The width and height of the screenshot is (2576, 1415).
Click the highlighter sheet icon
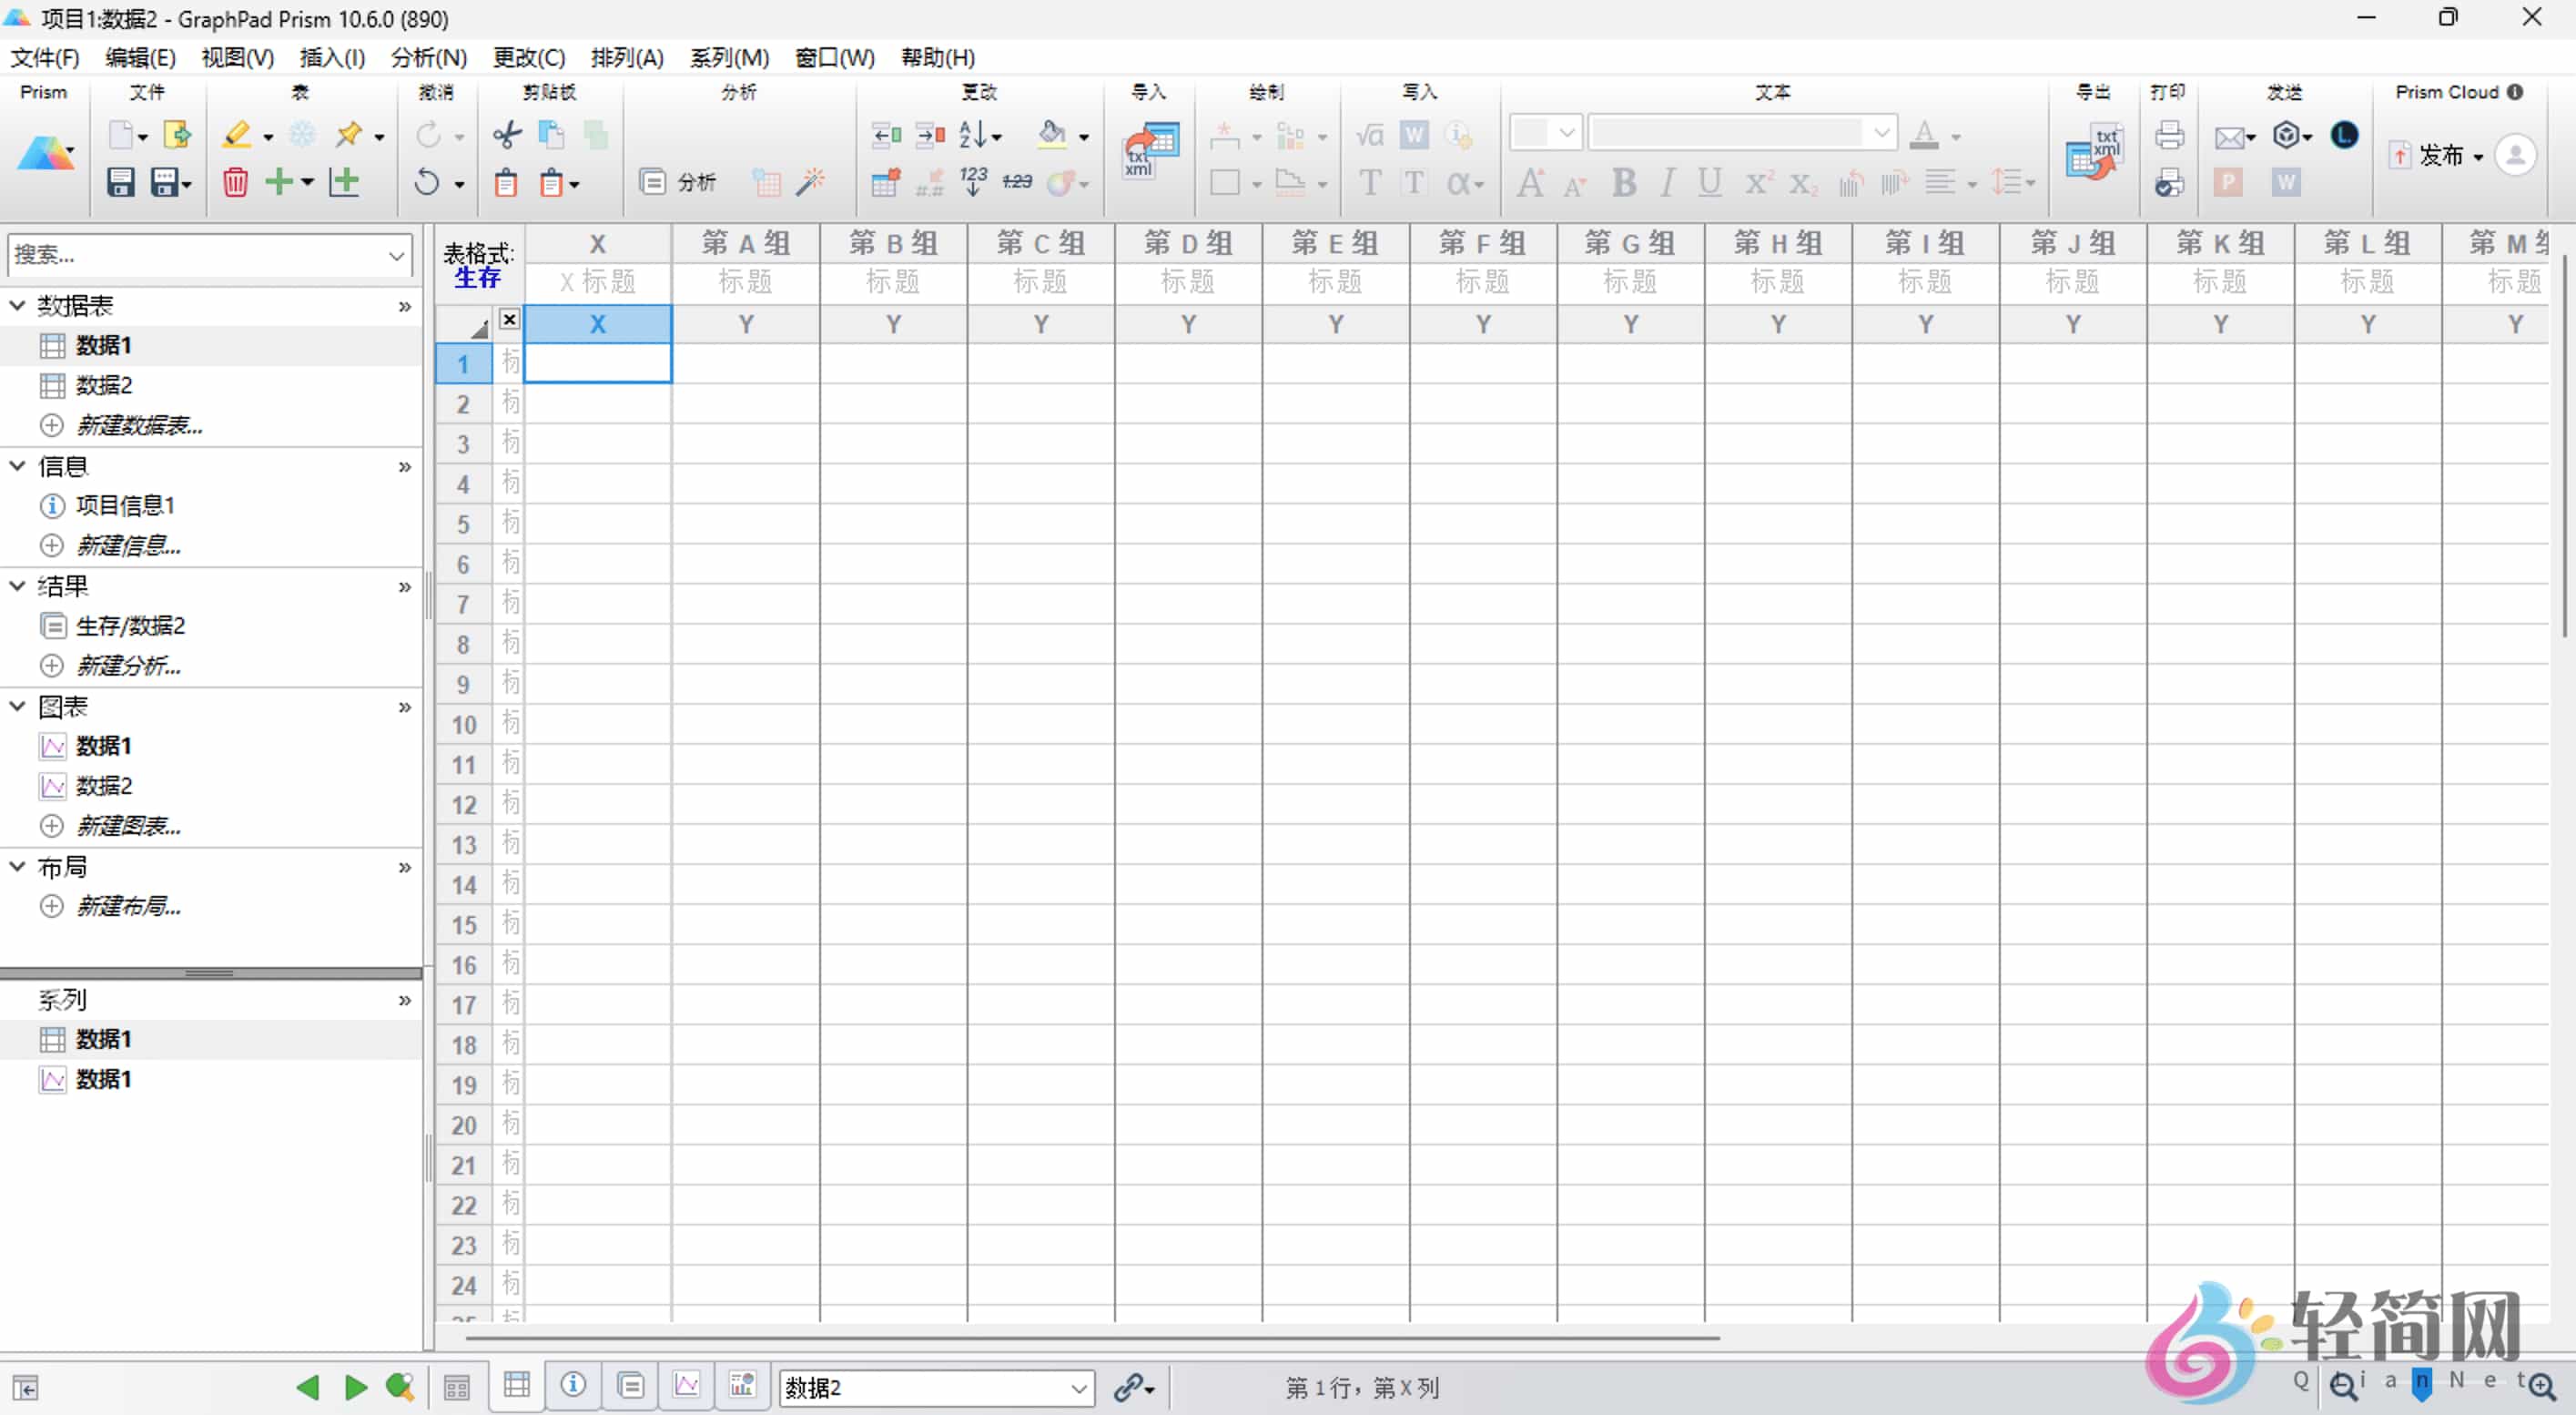[237, 134]
